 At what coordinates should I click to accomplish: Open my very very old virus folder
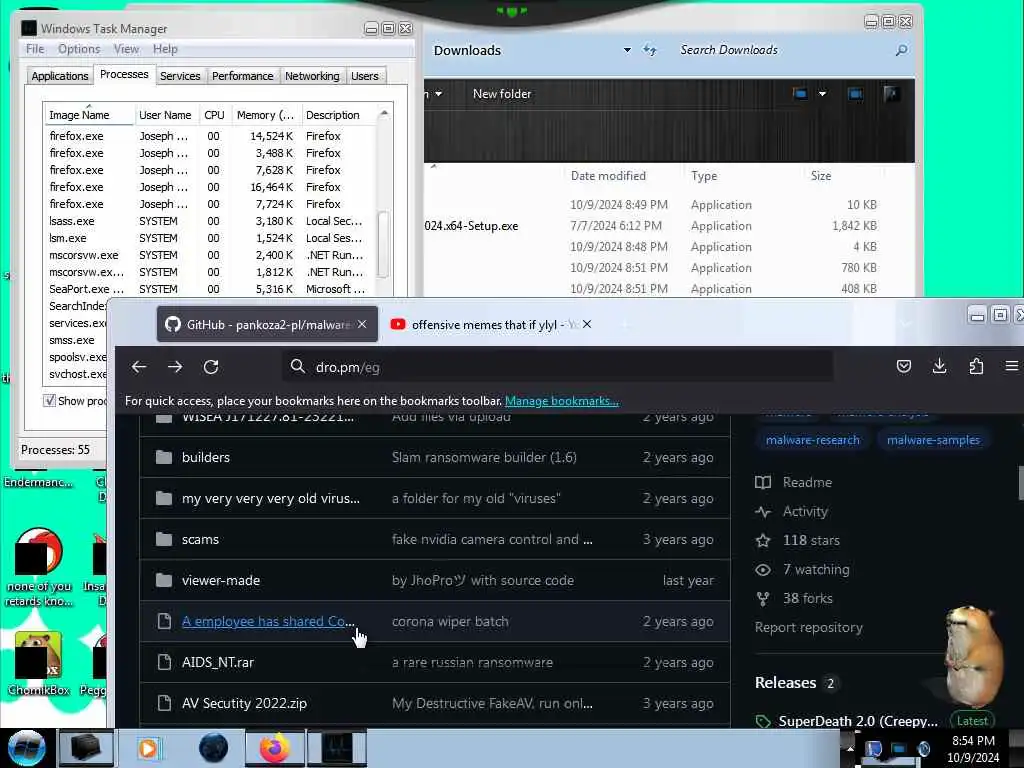[270, 498]
